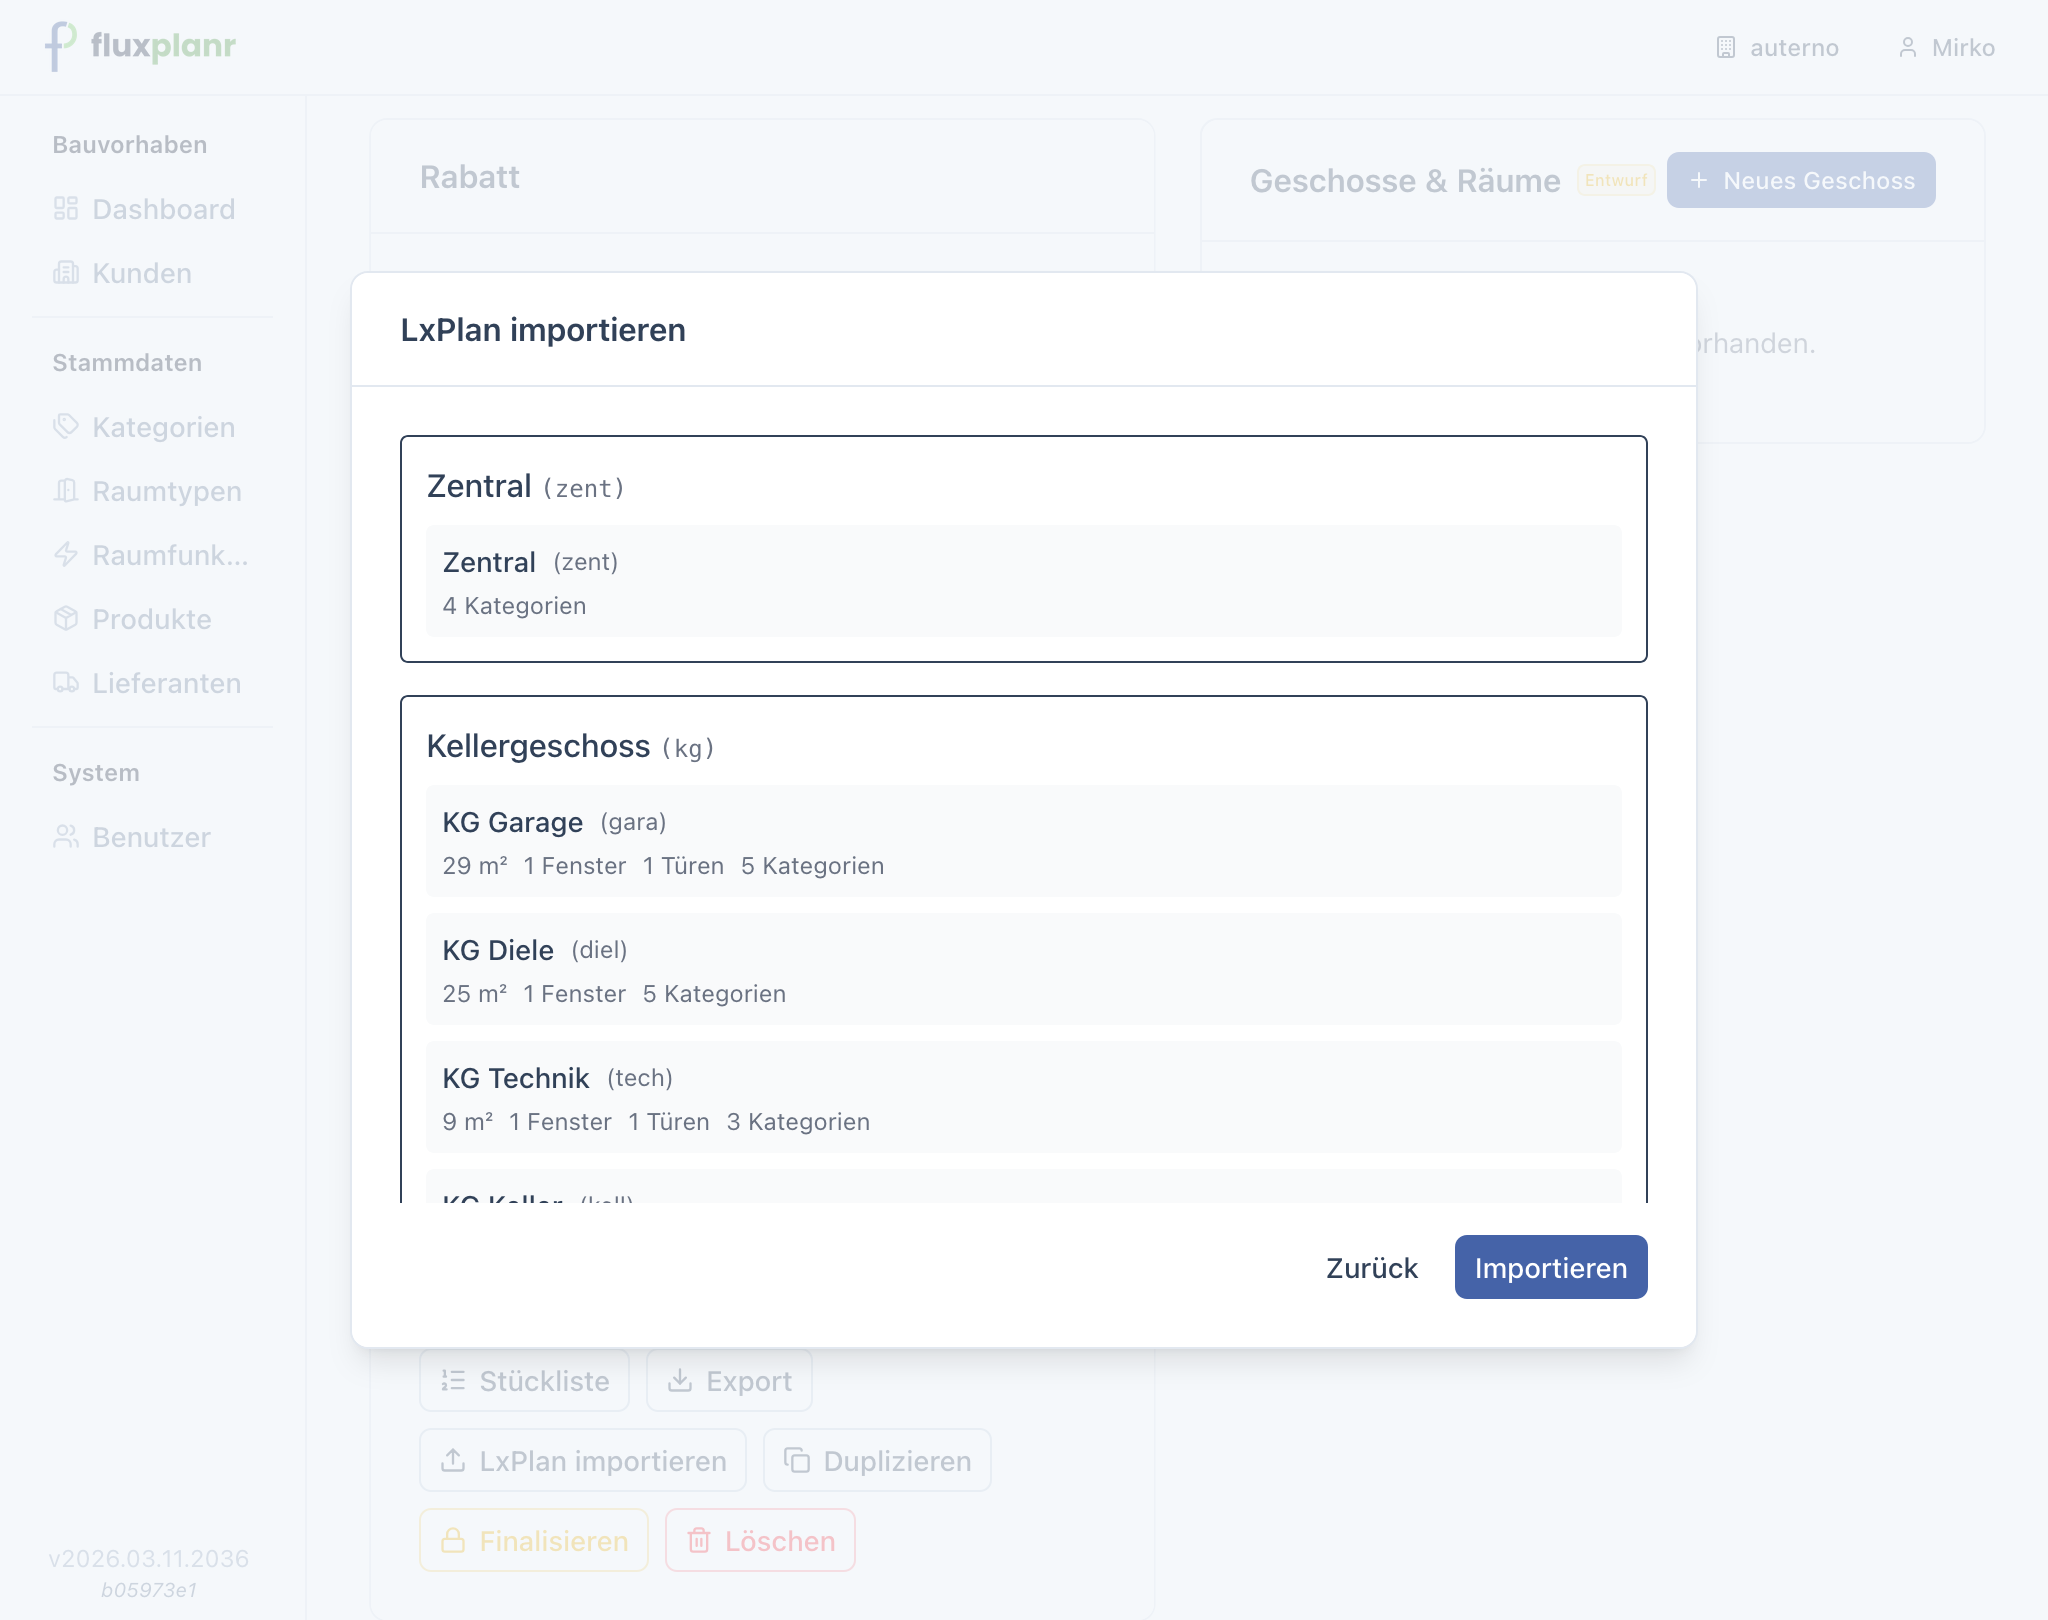Click the Mirko user profile icon
The height and width of the screenshot is (1620, 2048).
tap(1908, 48)
